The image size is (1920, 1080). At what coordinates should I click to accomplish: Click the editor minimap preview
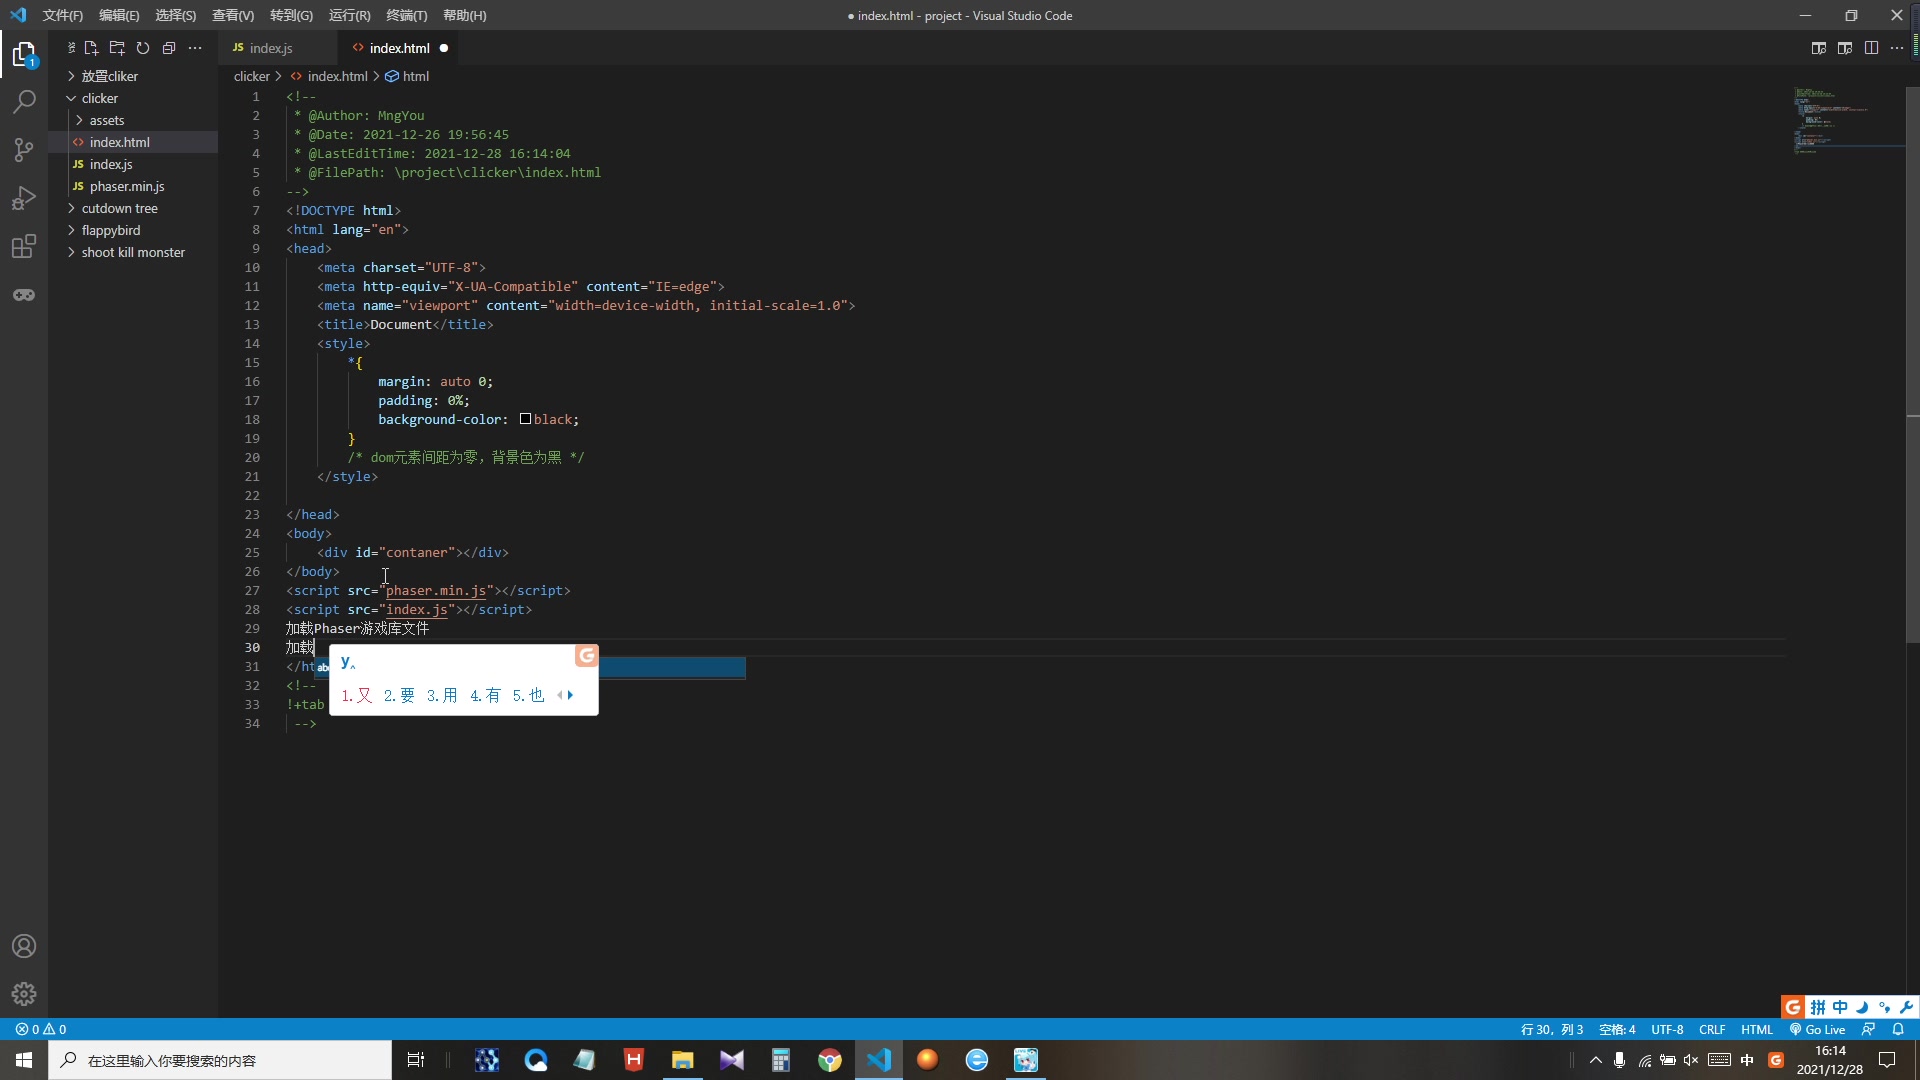(1847, 120)
